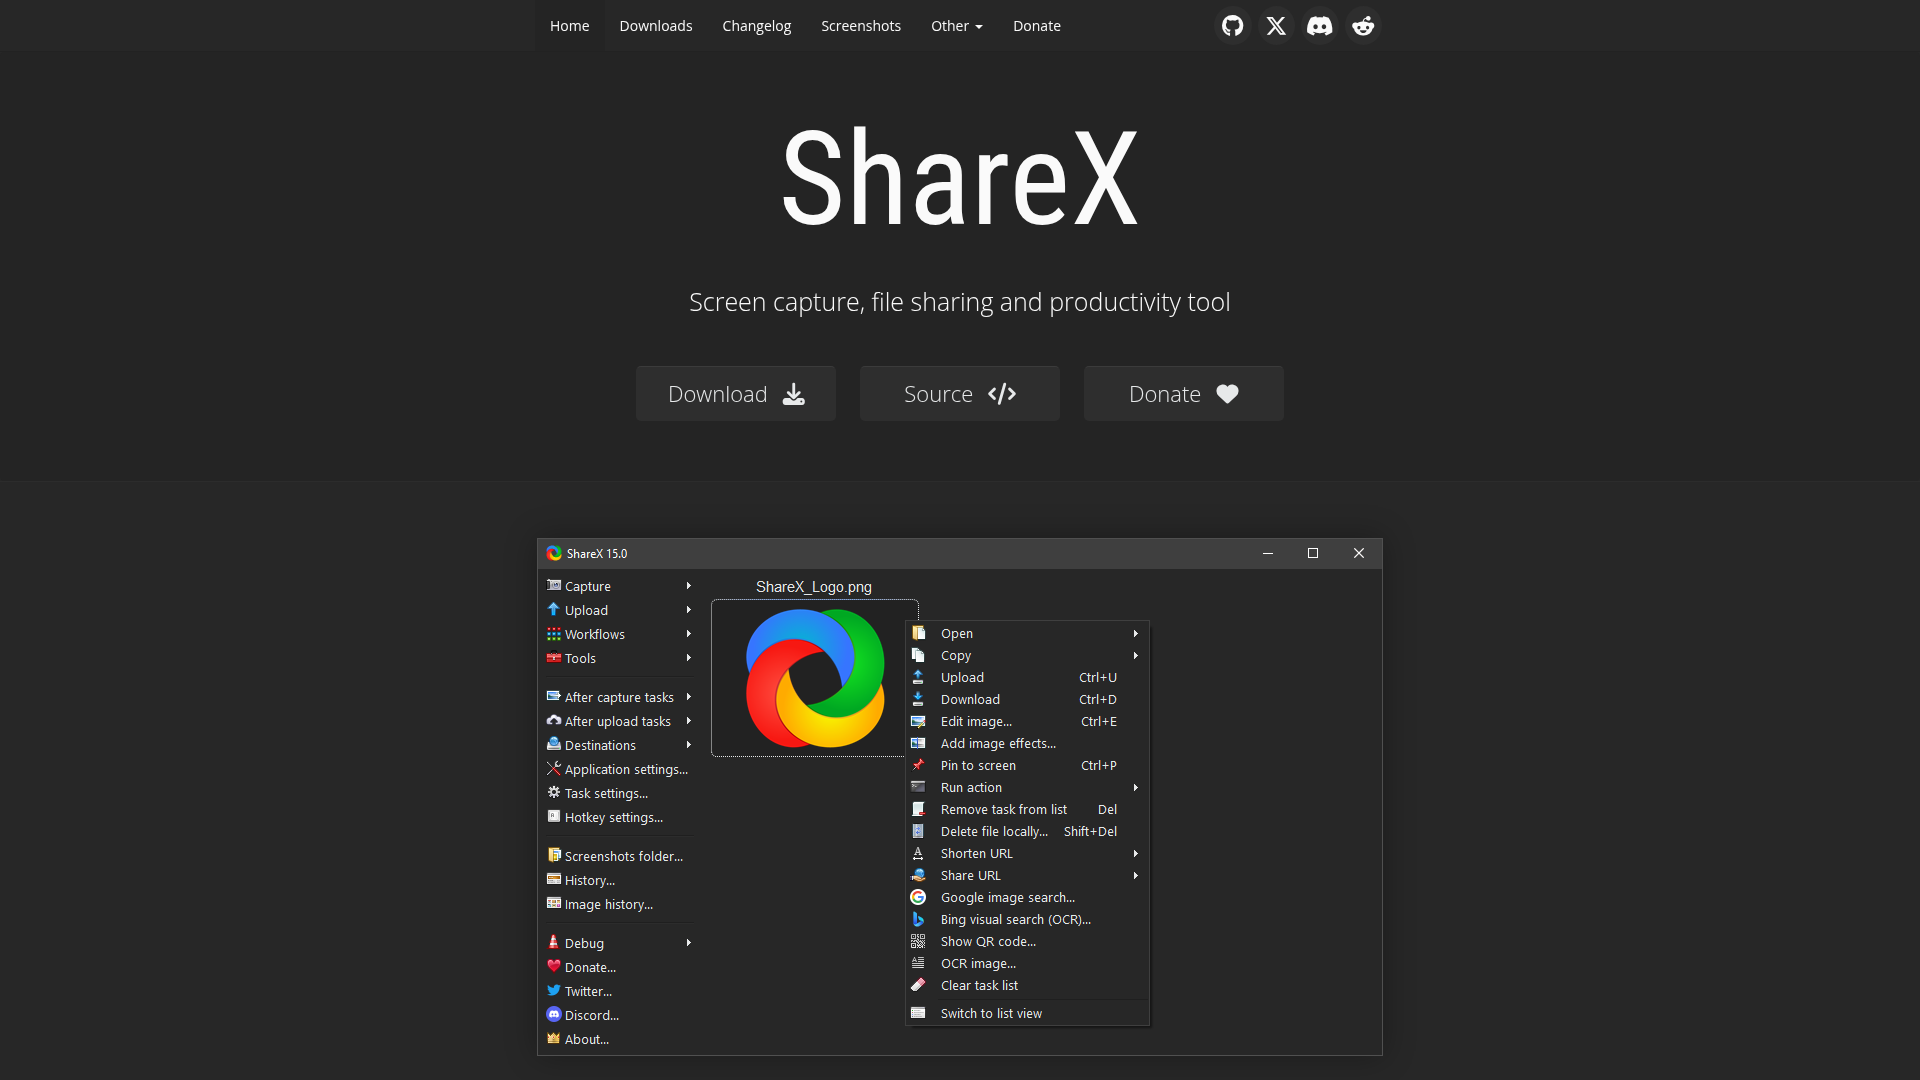This screenshot has height=1080, width=1920.
Task: Open Image history
Action: coord(607,904)
